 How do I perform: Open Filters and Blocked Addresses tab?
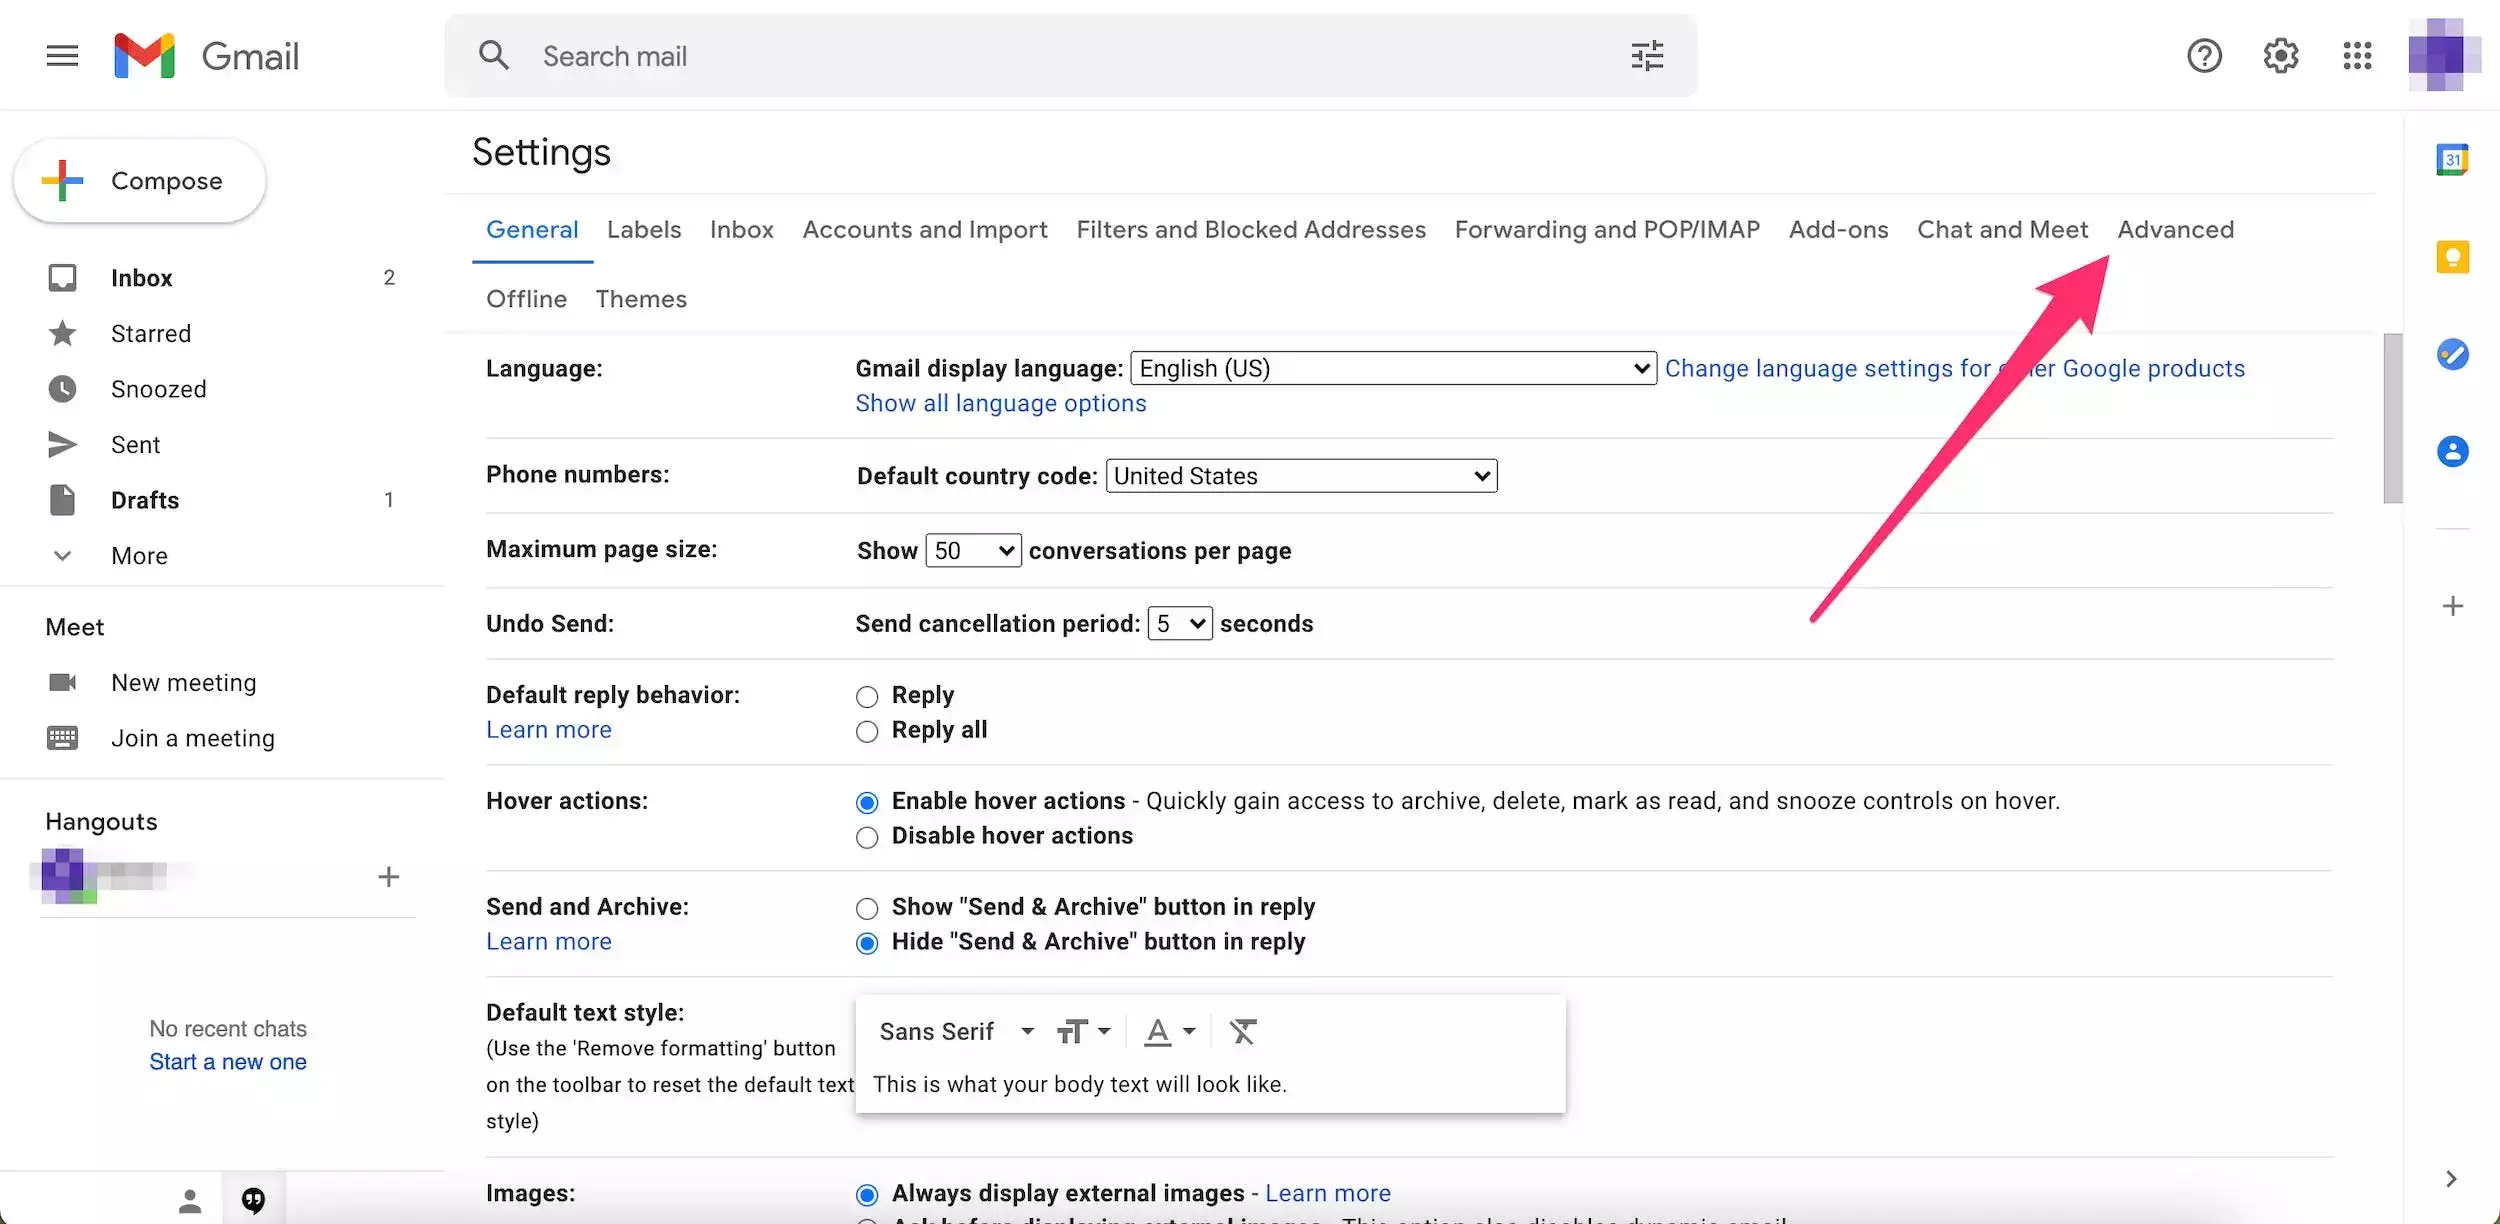(x=1251, y=230)
